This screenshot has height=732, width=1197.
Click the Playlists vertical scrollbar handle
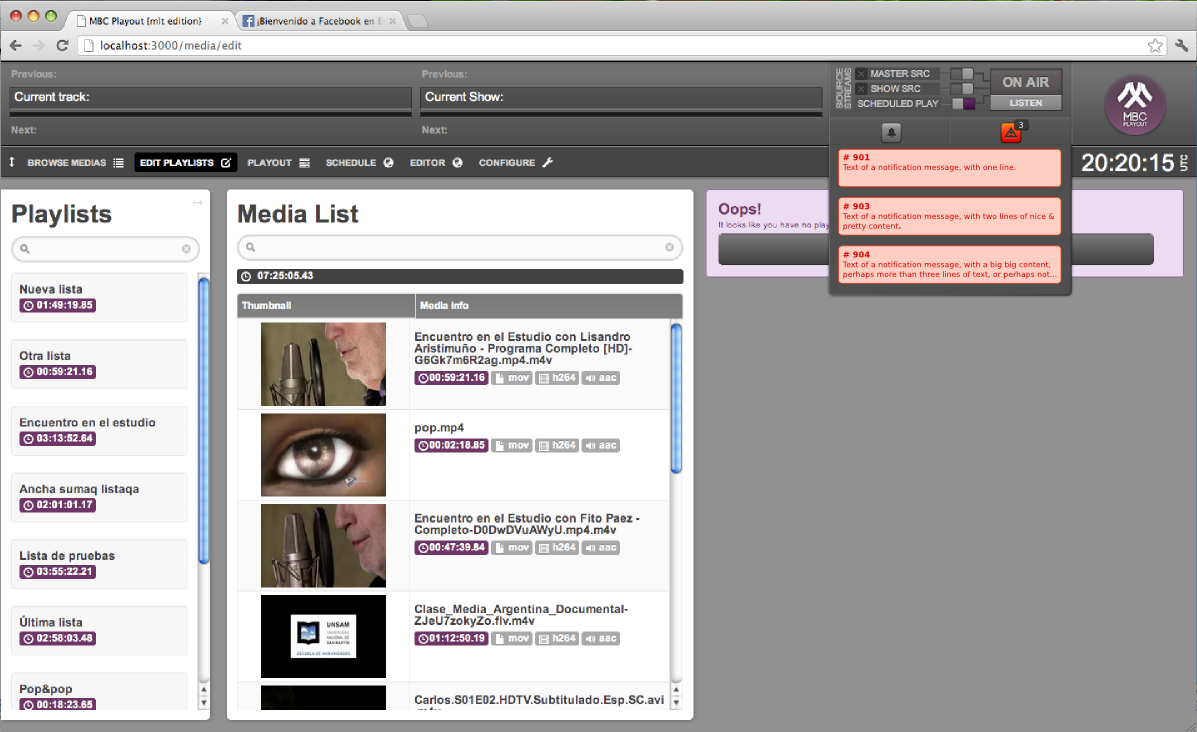(203, 421)
